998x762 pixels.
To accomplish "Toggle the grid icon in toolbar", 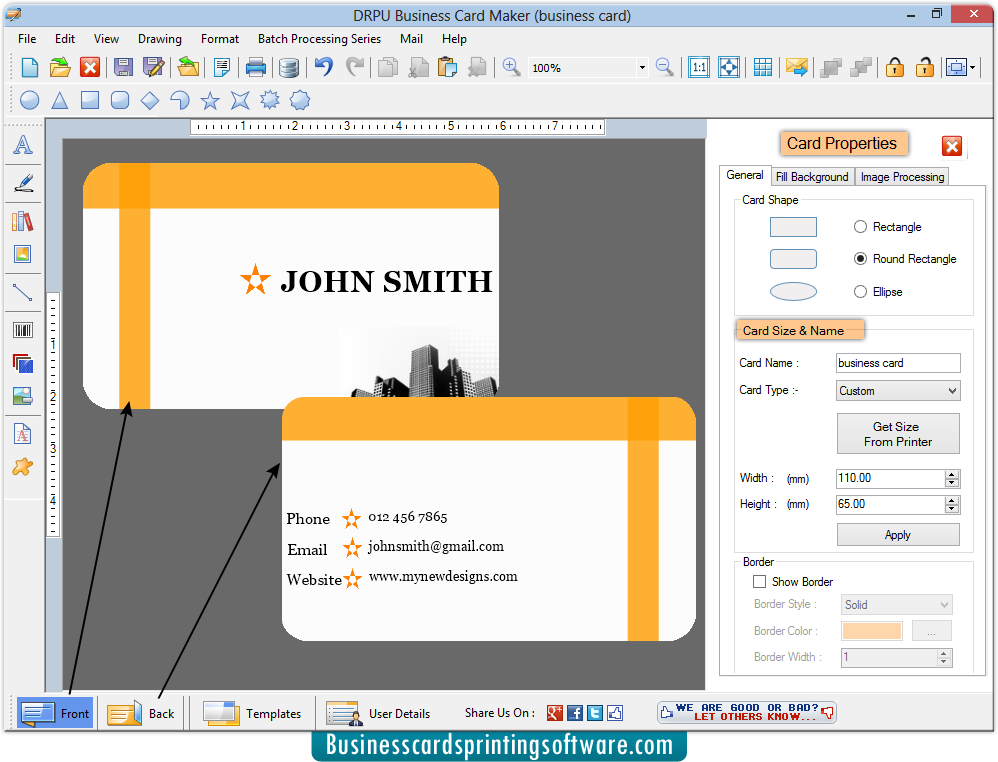I will click(x=763, y=67).
